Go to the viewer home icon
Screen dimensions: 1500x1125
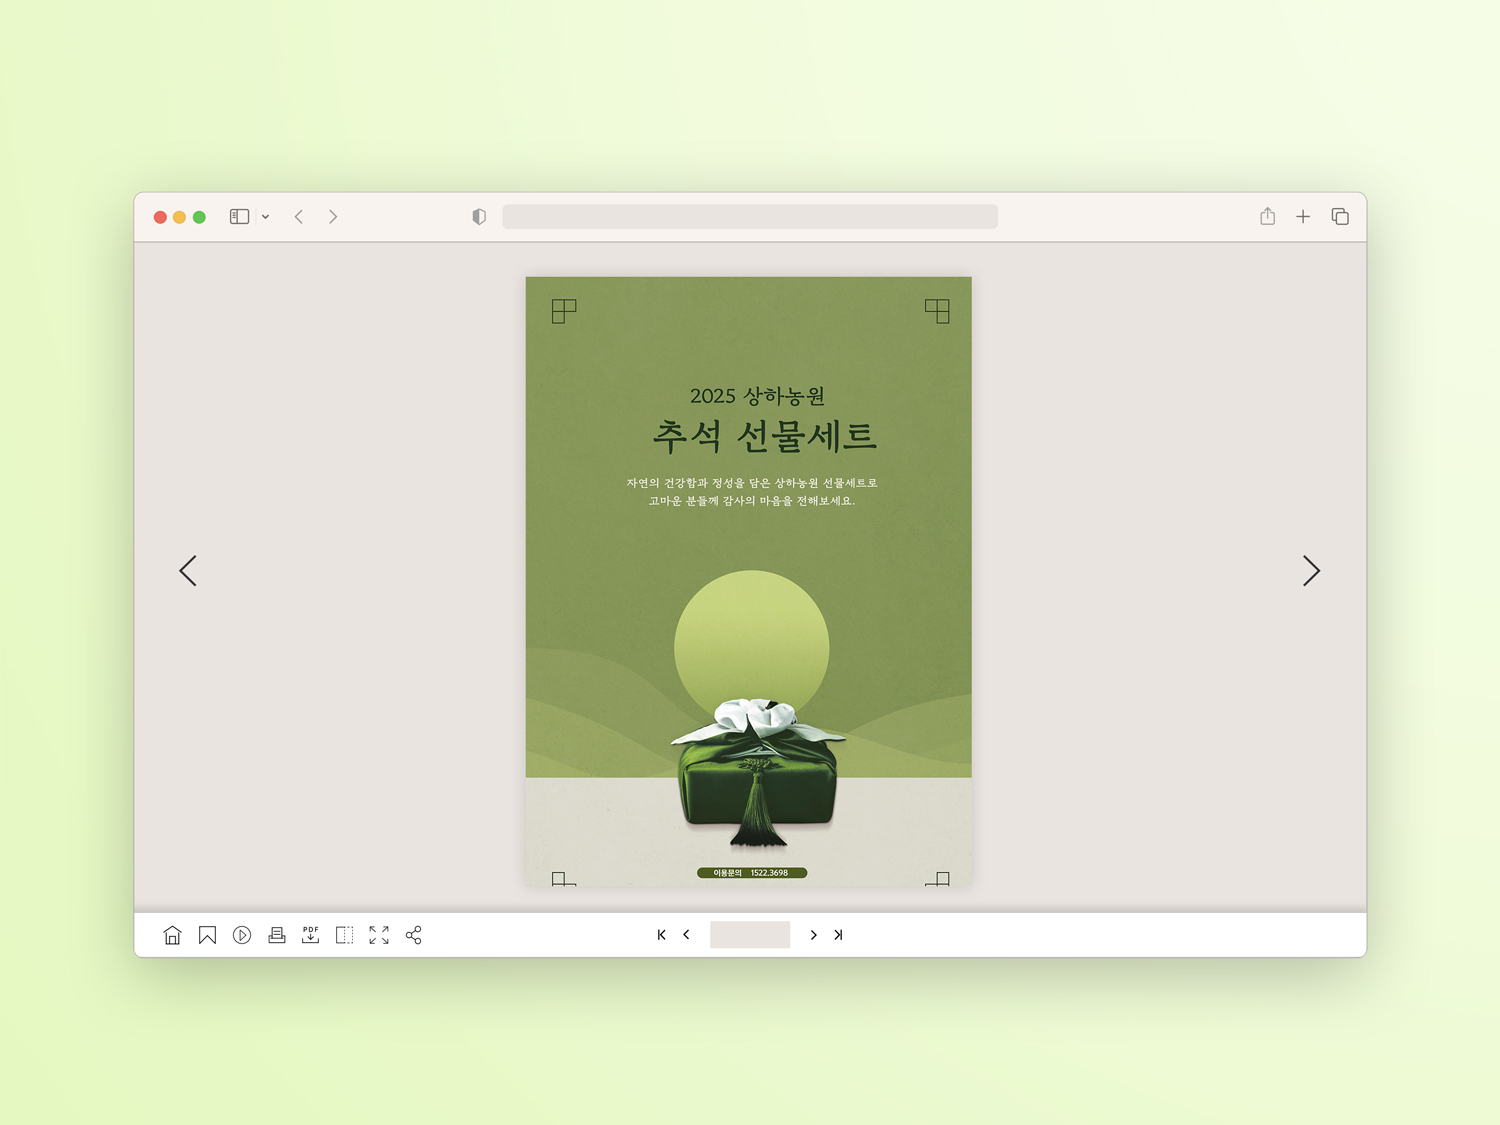tap(172, 935)
